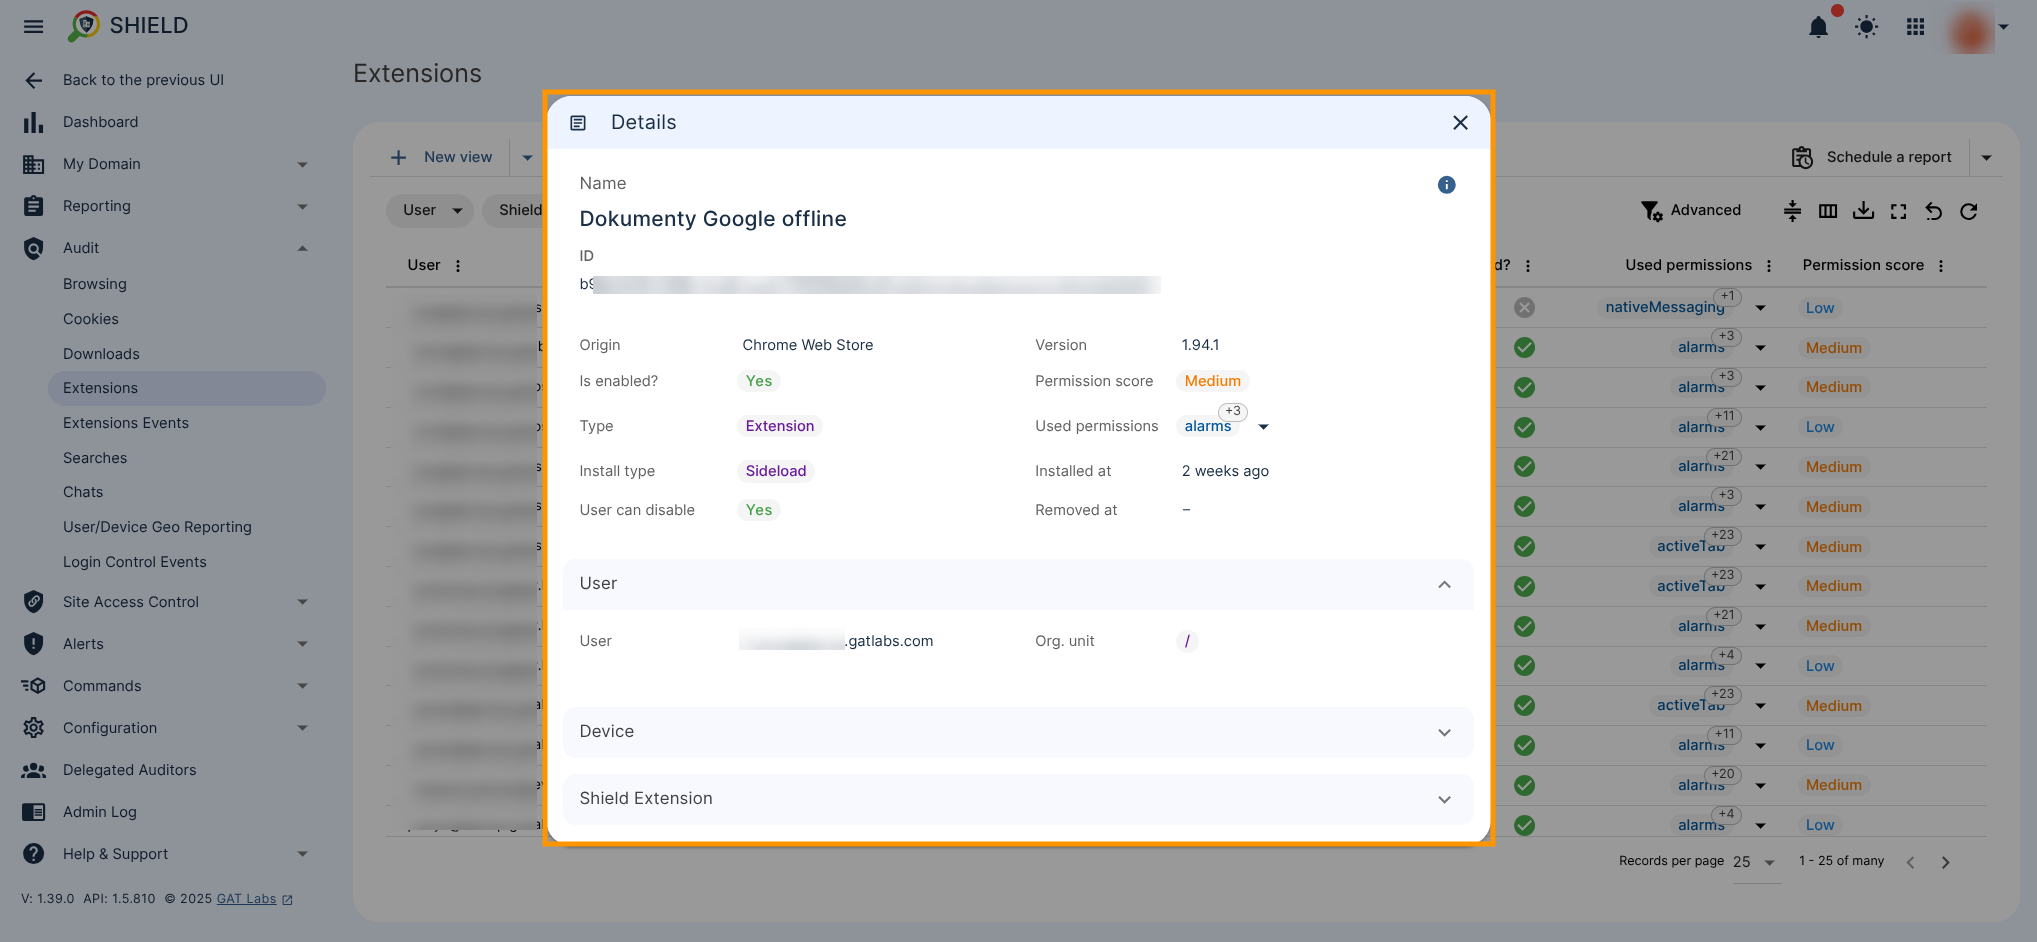The height and width of the screenshot is (942, 2037).
Task: Open the Google apps grid
Action: (x=1915, y=27)
